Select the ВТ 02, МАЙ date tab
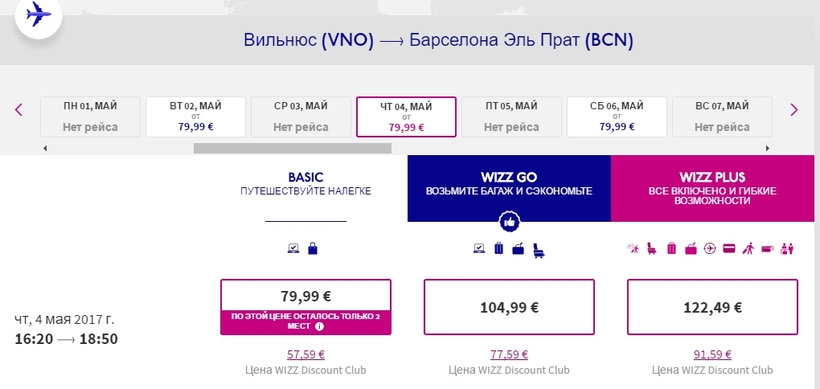 (x=196, y=117)
